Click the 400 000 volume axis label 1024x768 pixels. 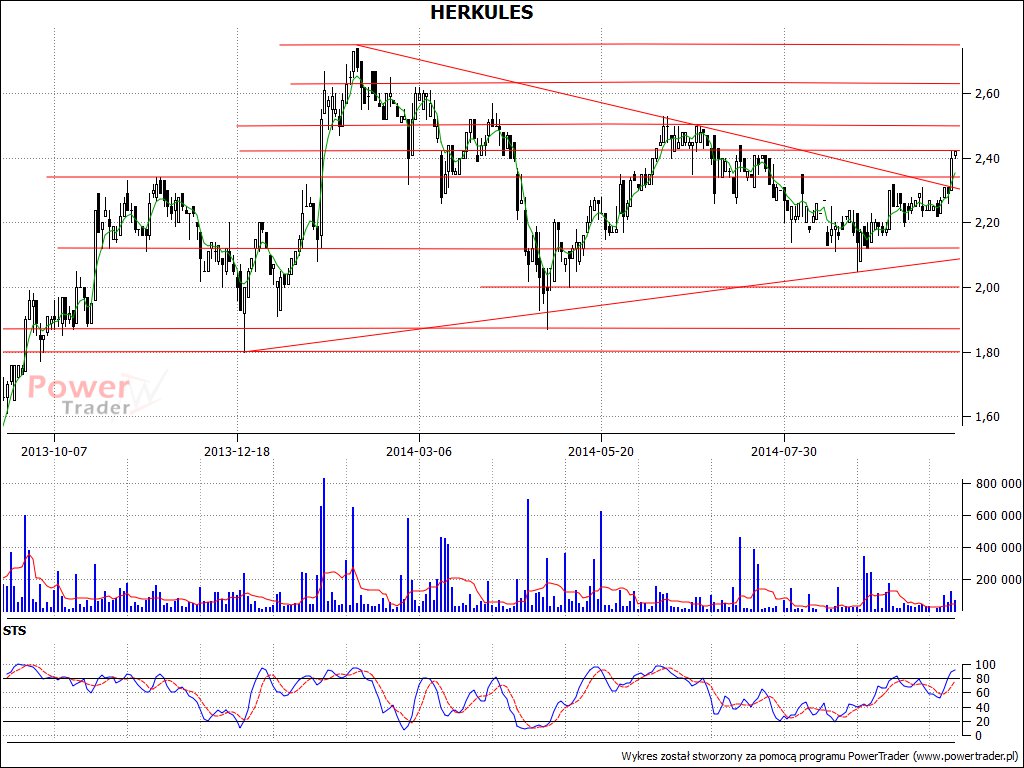tap(998, 548)
